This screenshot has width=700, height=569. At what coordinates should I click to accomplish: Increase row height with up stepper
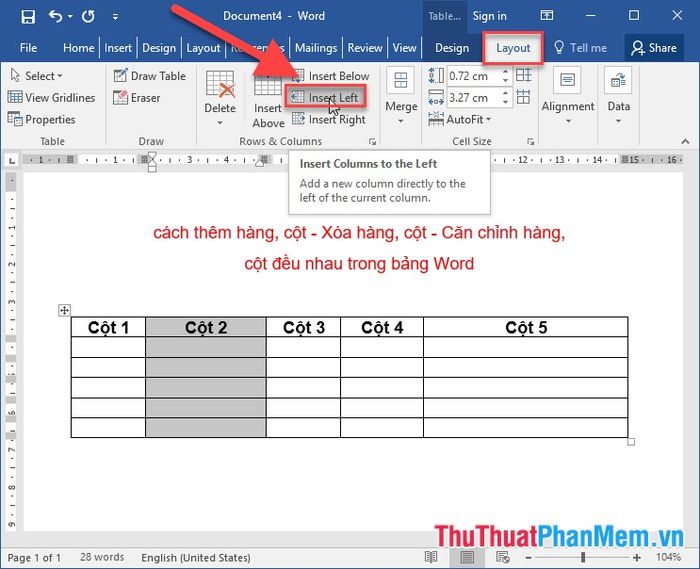(x=505, y=72)
